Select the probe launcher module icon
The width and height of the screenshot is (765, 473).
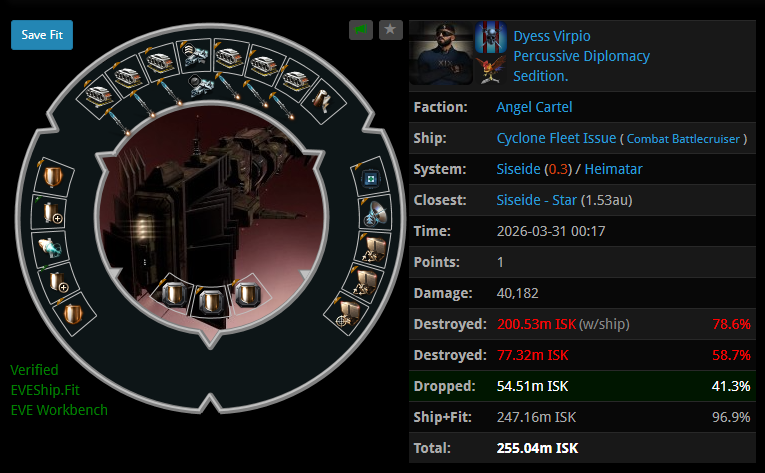coord(196,54)
